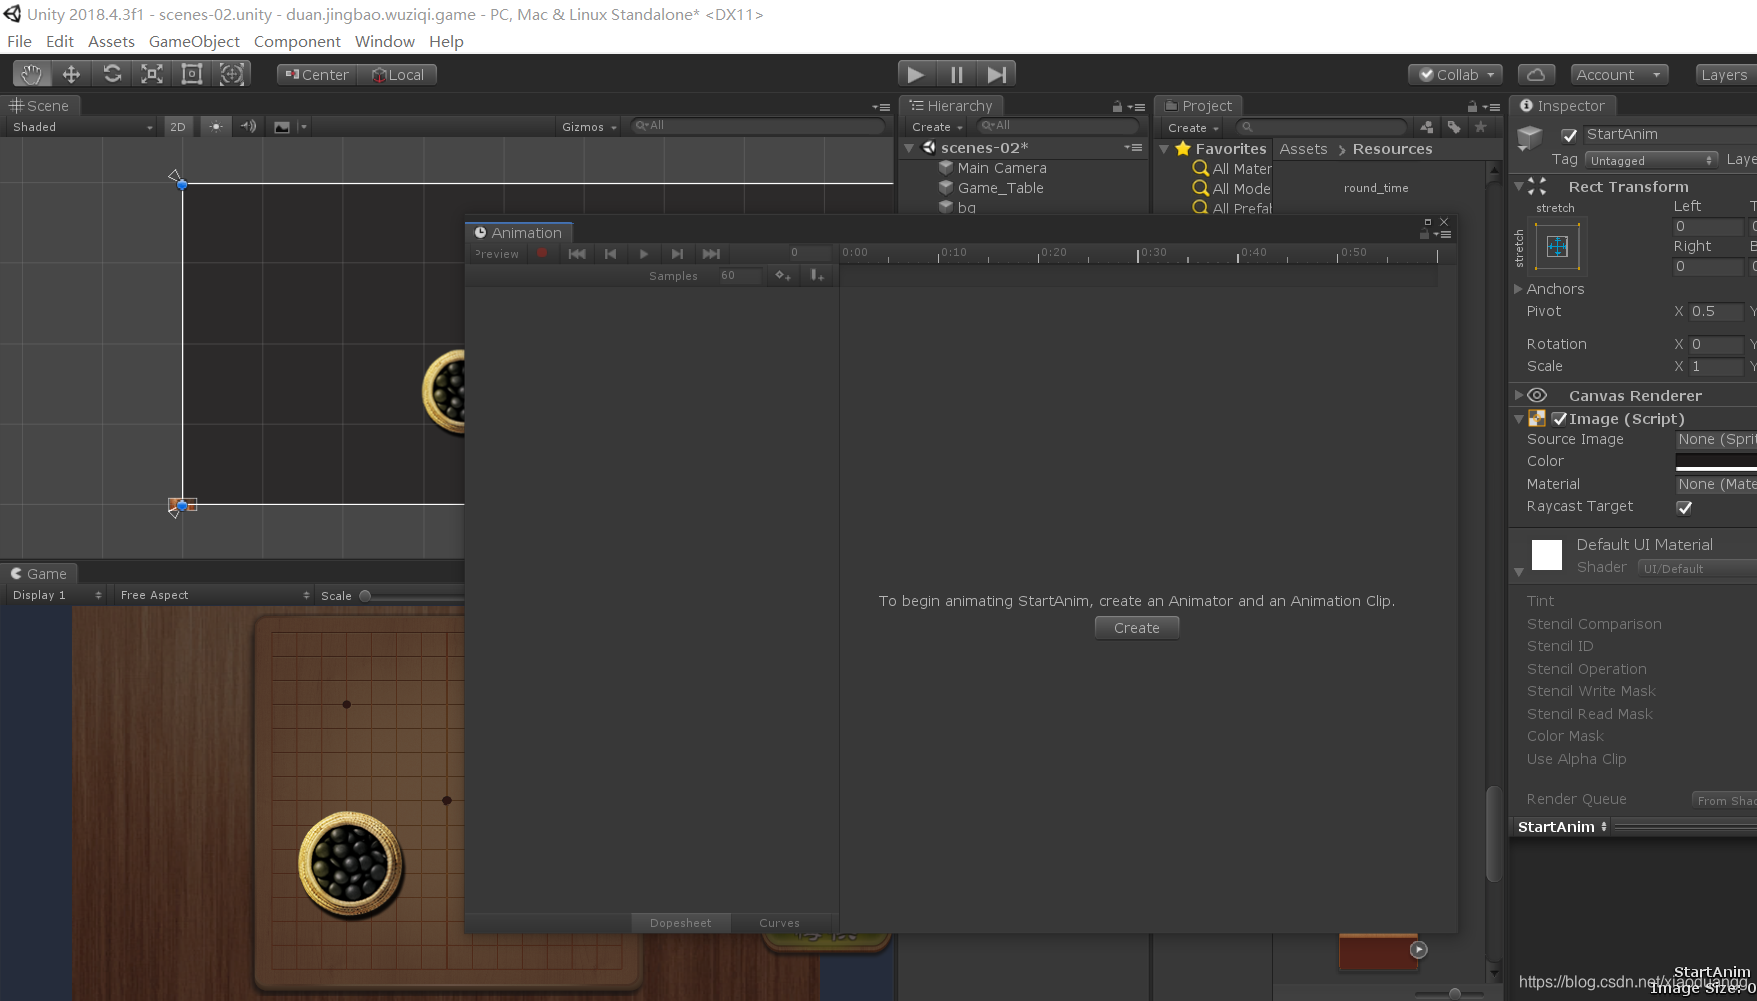Click the Add event icon

tap(817, 276)
